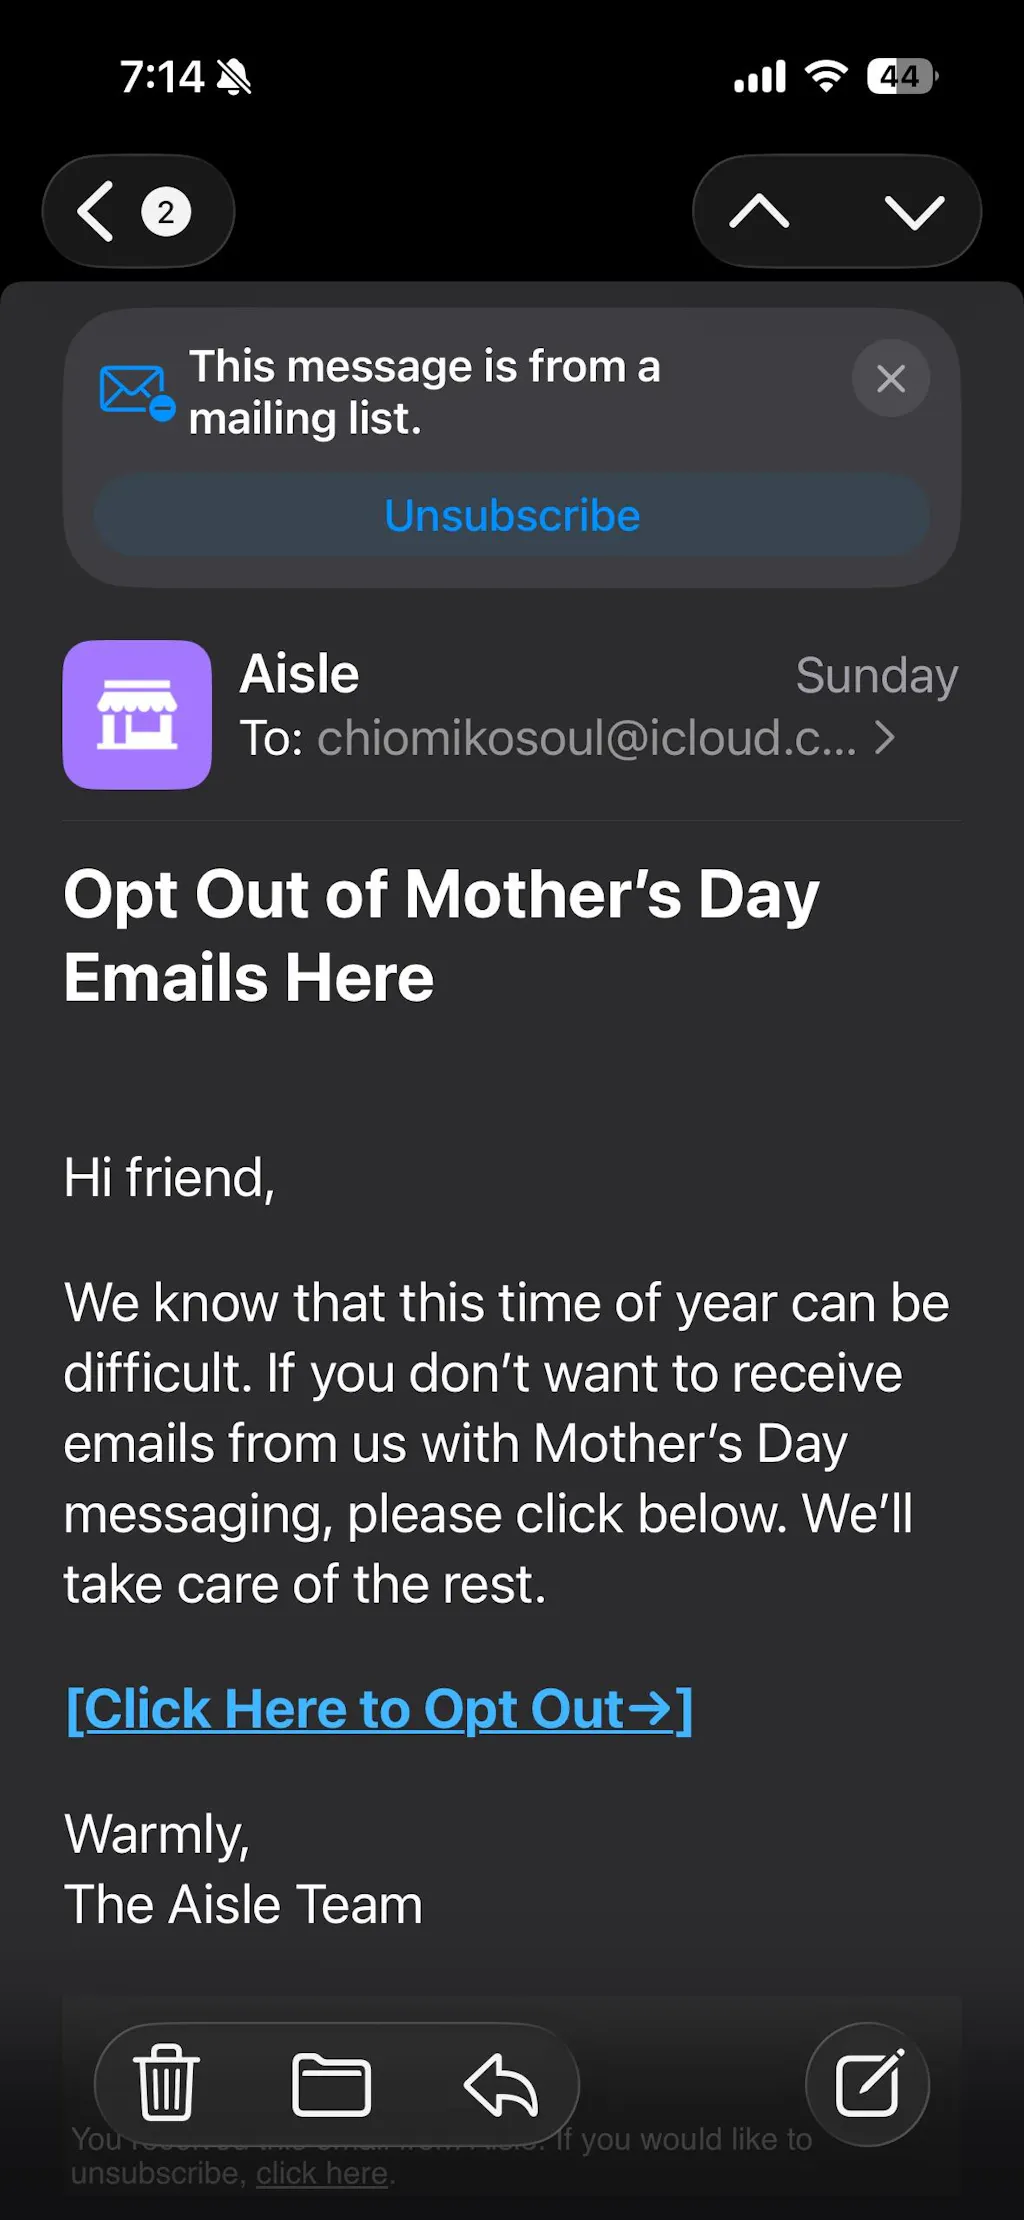Image resolution: width=1024 pixels, height=2220 pixels.
Task: Tap the mailing list envelope icon
Action: point(136,392)
